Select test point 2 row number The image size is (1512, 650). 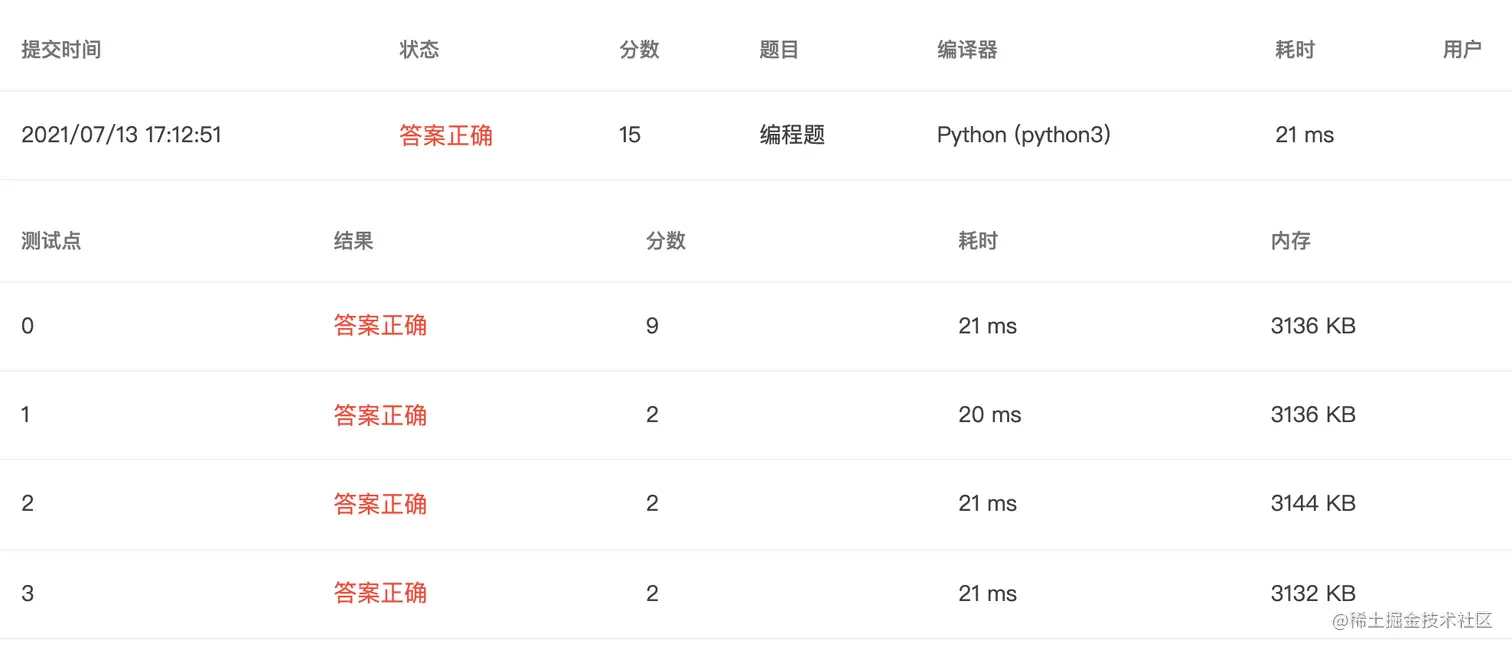[x=27, y=504]
